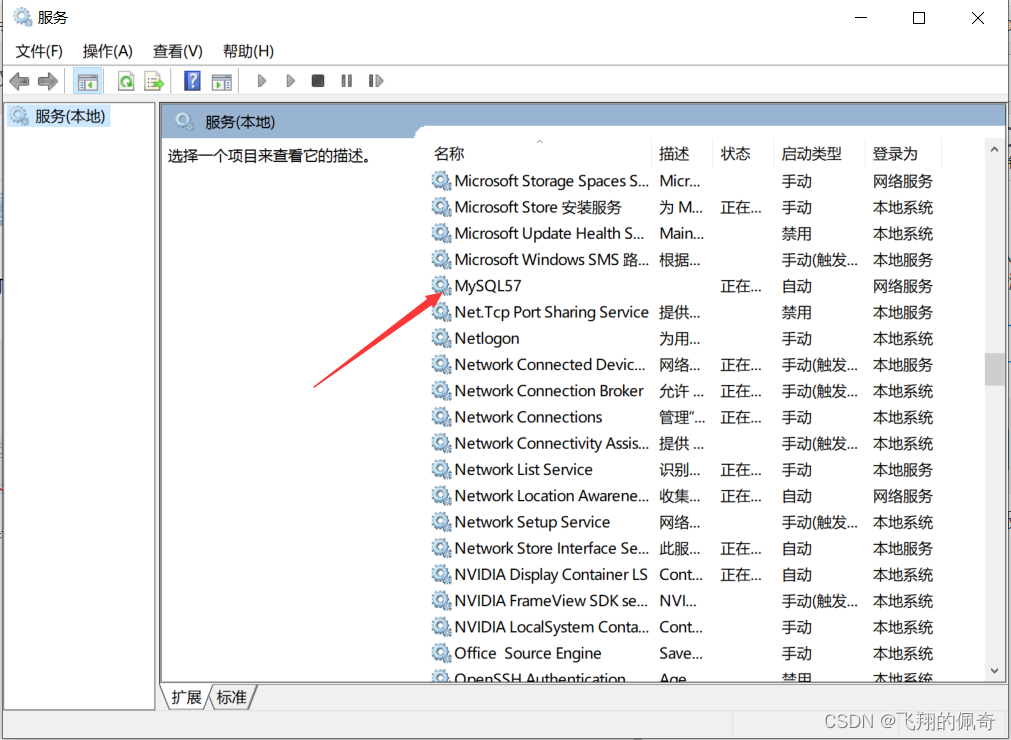This screenshot has height=740, width=1011.
Task: Toggle the show/hide console tree icon
Action: pyautogui.click(x=87, y=81)
